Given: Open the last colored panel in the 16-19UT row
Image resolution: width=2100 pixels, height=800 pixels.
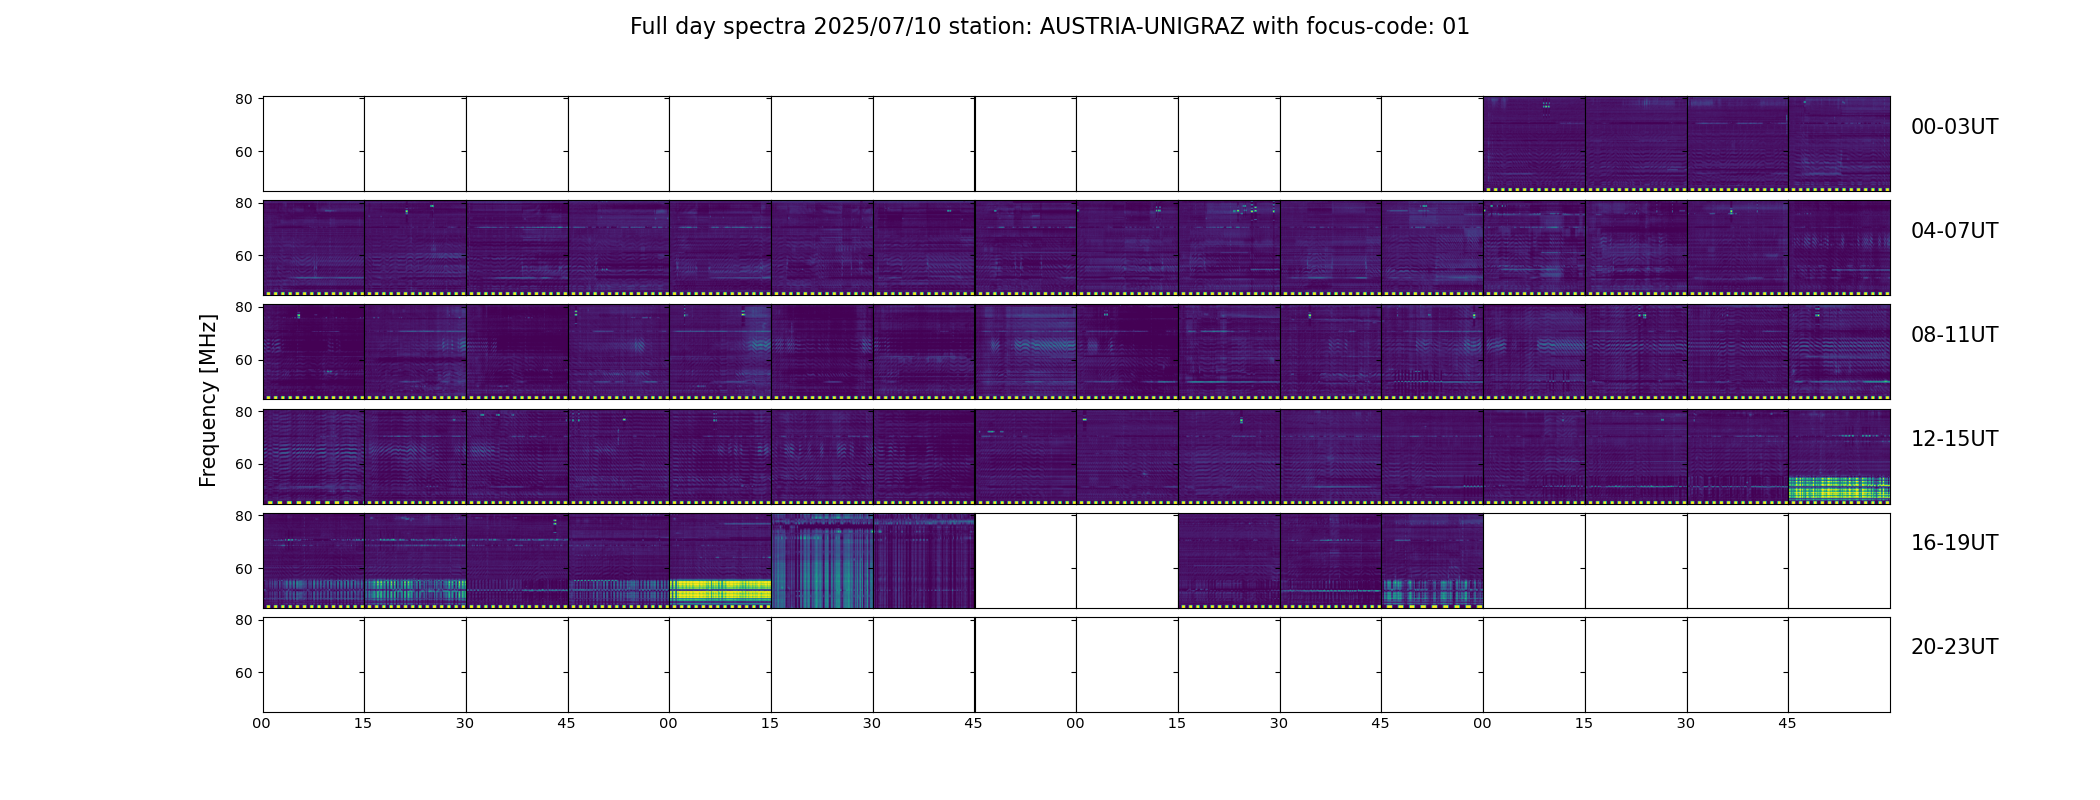Looking at the screenshot, I should pyautogui.click(x=1432, y=561).
